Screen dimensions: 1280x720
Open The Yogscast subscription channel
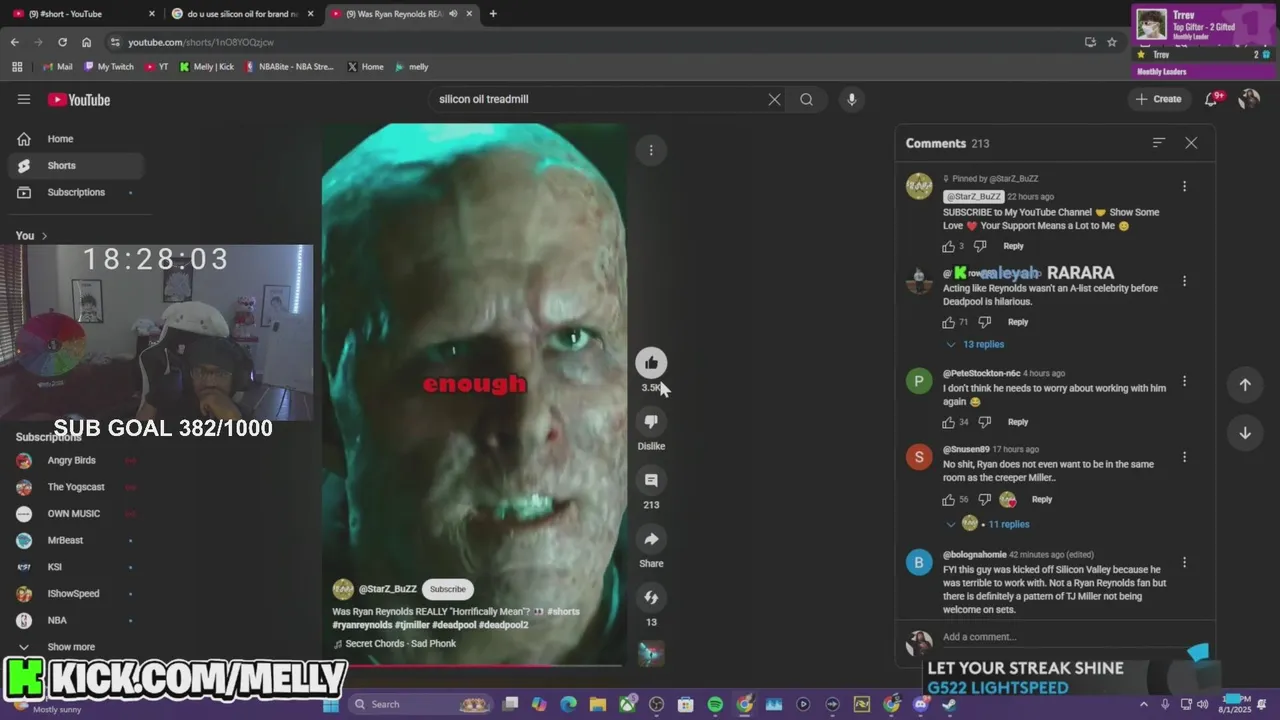point(76,487)
